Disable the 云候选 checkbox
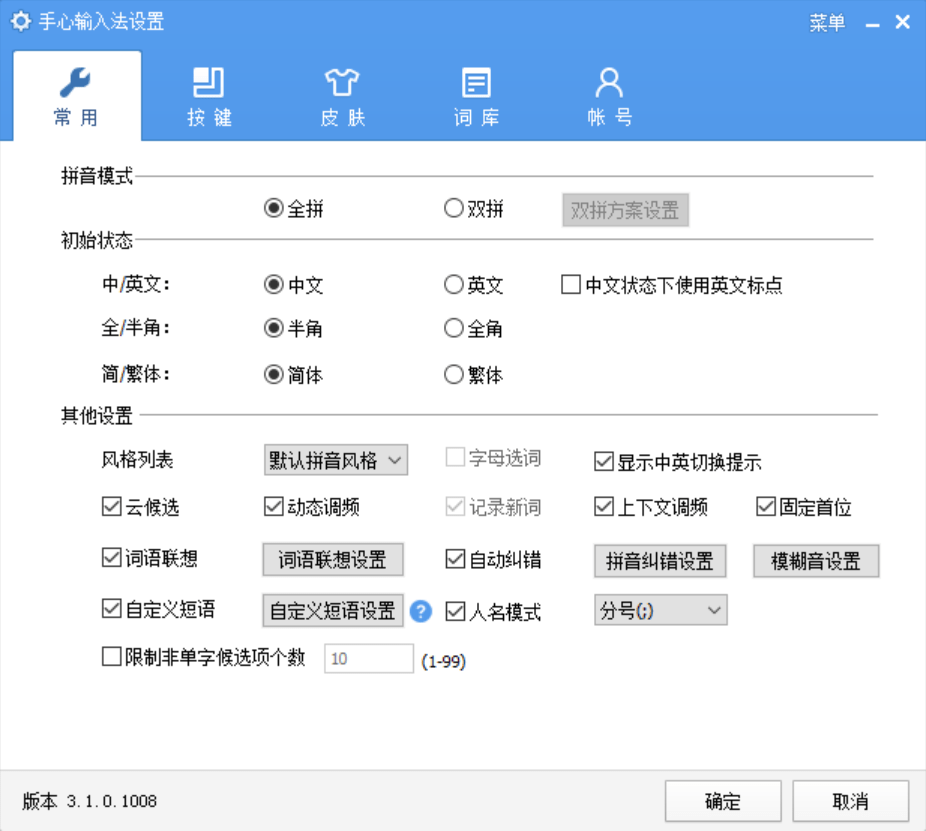Image resolution: width=926 pixels, height=831 pixels. point(111,507)
